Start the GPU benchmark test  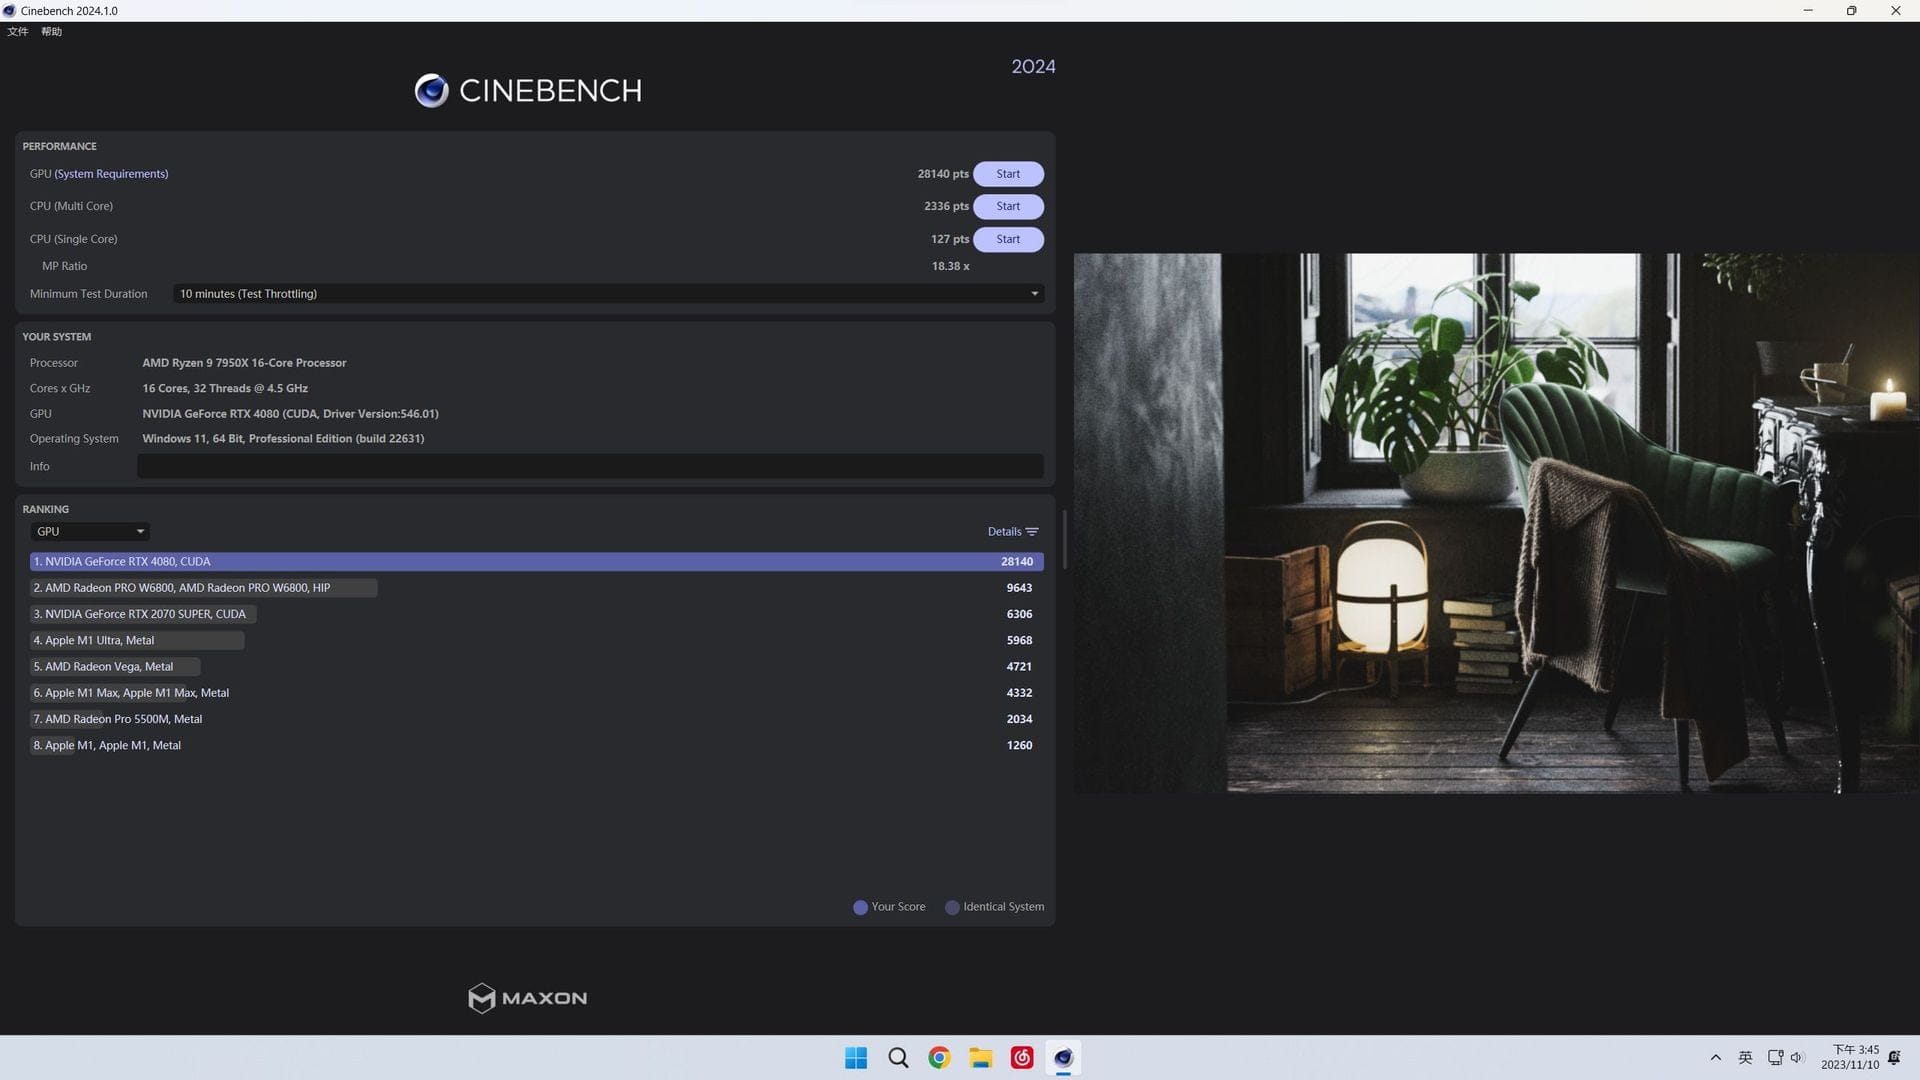1008,174
